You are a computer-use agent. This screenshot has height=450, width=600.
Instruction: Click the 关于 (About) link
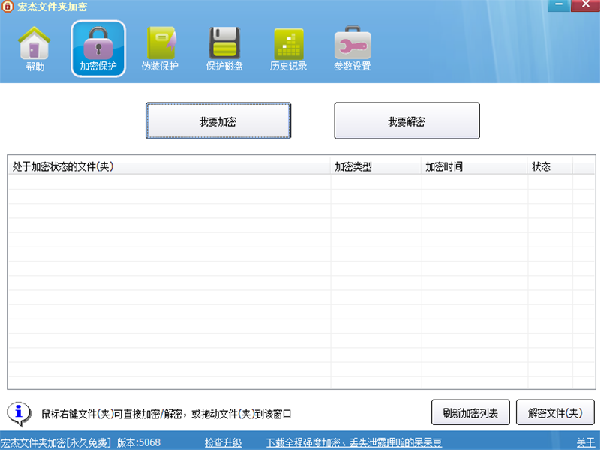click(584, 442)
